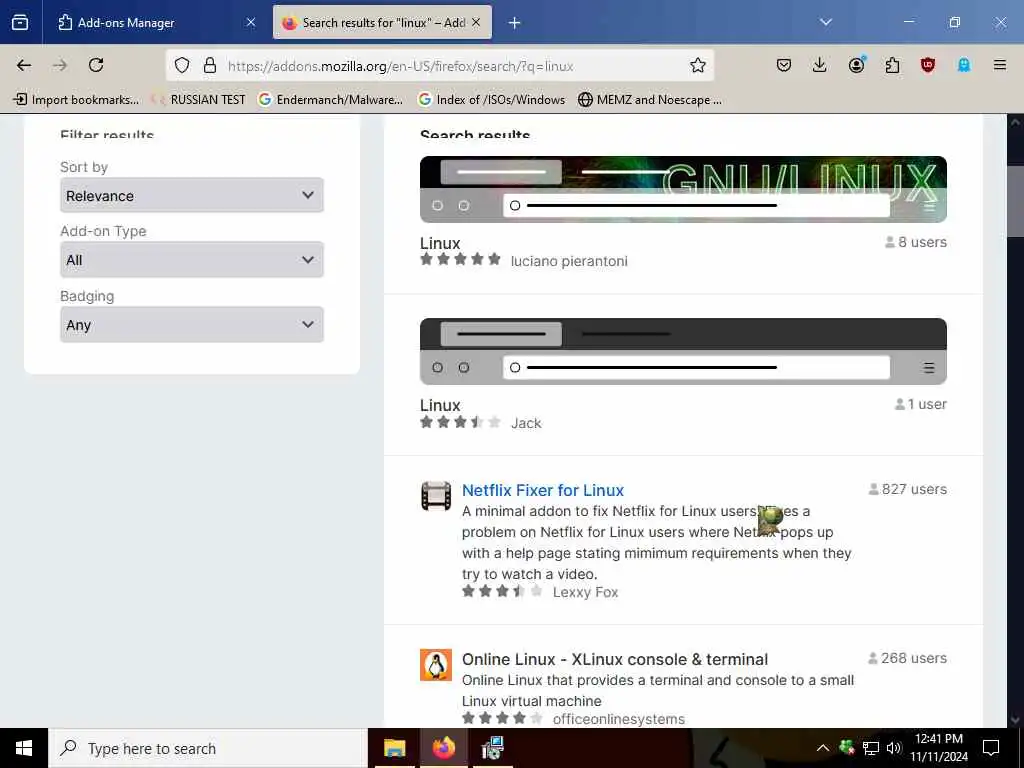This screenshot has height=768, width=1024.
Task: Open tracking protection shield icon
Action: [x=182, y=65]
